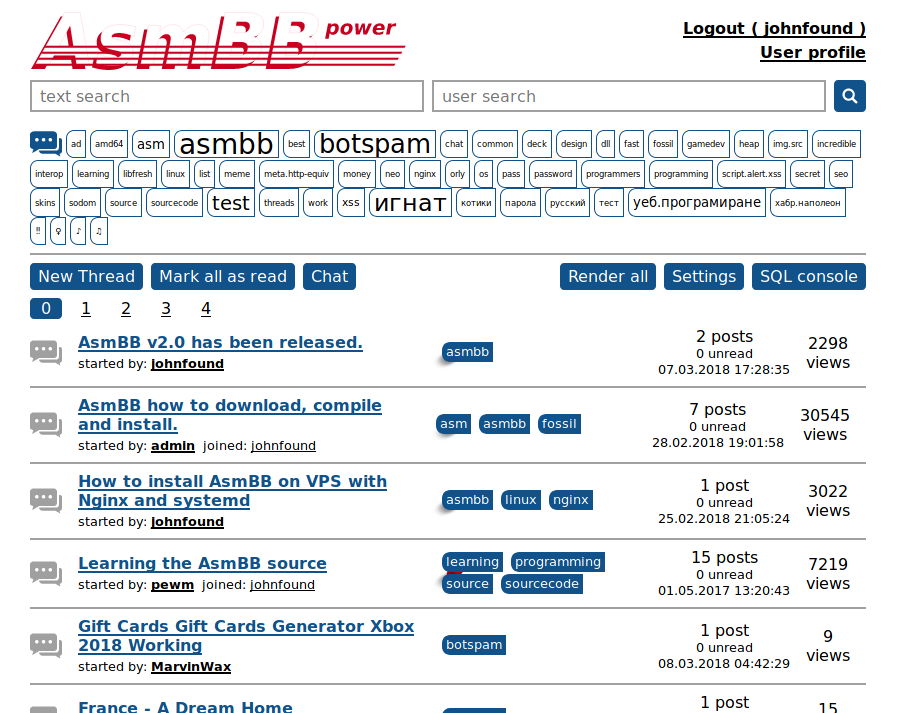Click Mark all as read
This screenshot has height=713, width=908.
click(223, 276)
